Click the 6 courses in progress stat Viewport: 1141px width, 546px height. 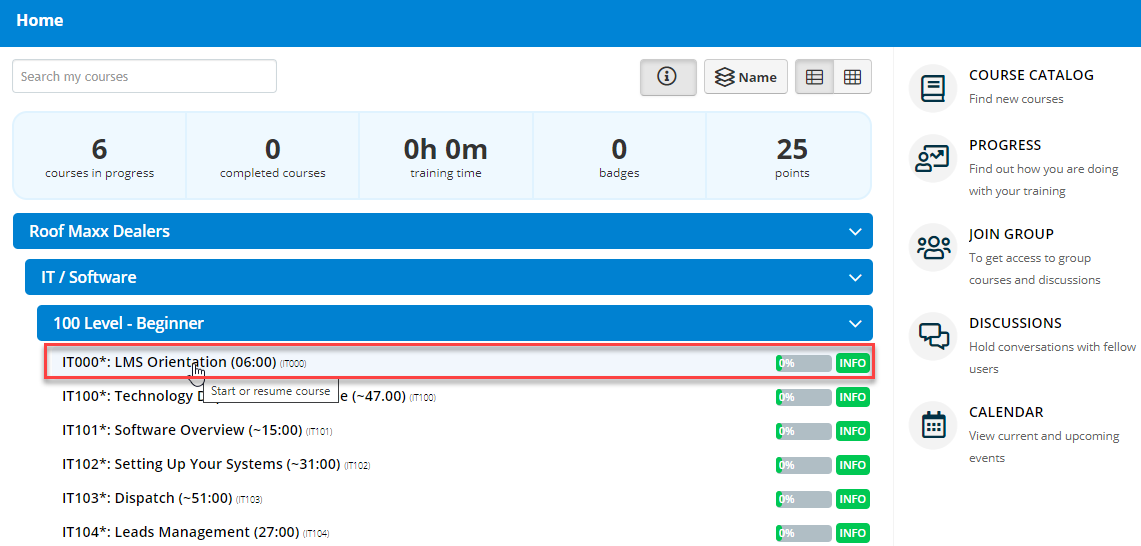tap(100, 156)
